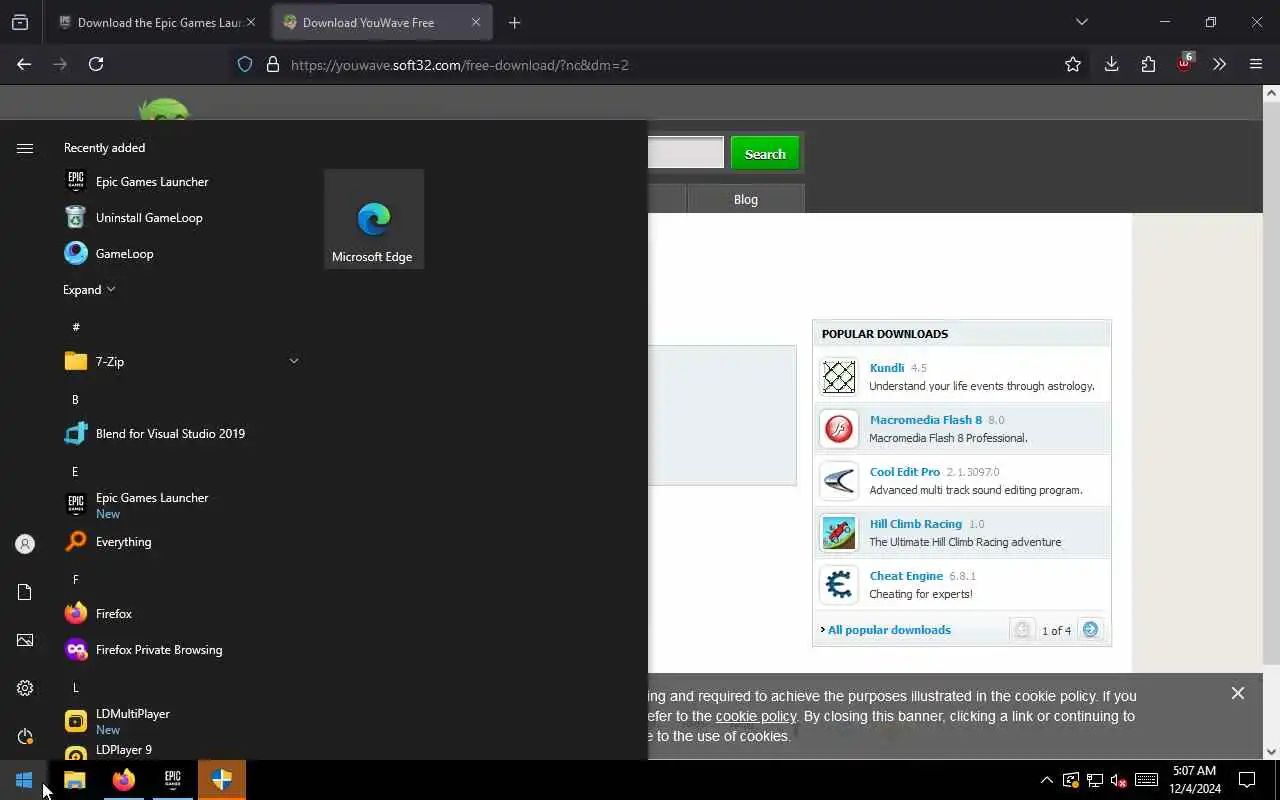Expand the Recently added list

pyautogui.click(x=89, y=290)
